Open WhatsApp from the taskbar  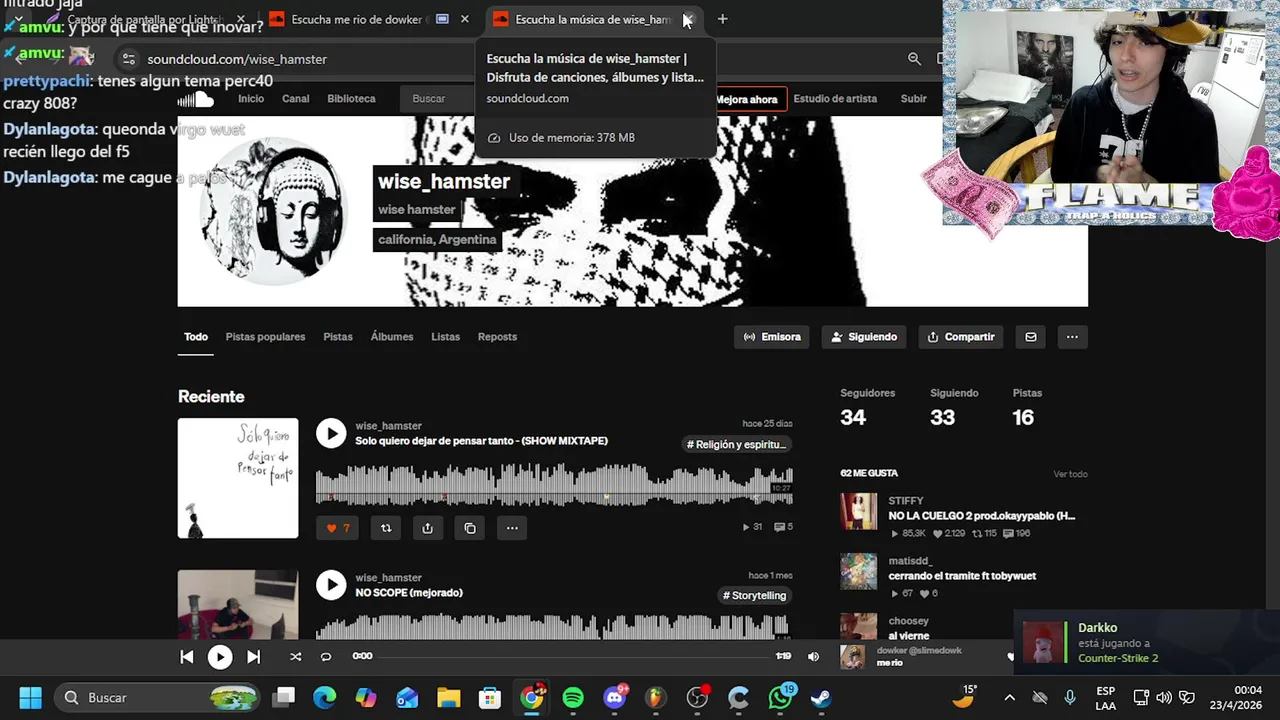[x=781, y=697]
